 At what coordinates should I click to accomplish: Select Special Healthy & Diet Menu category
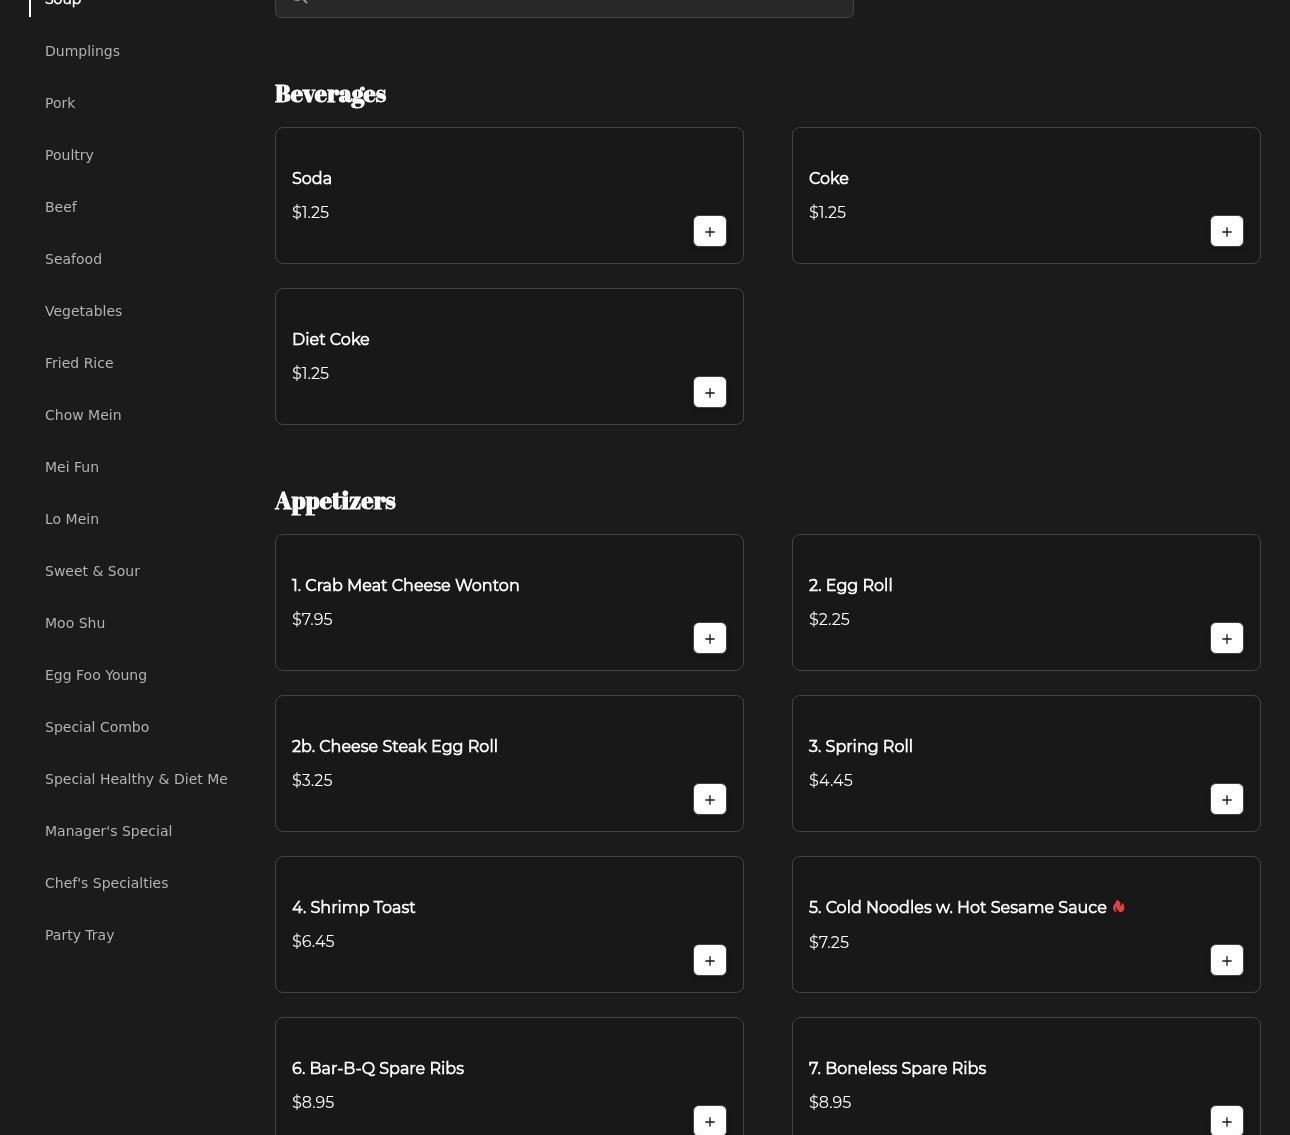click(136, 779)
